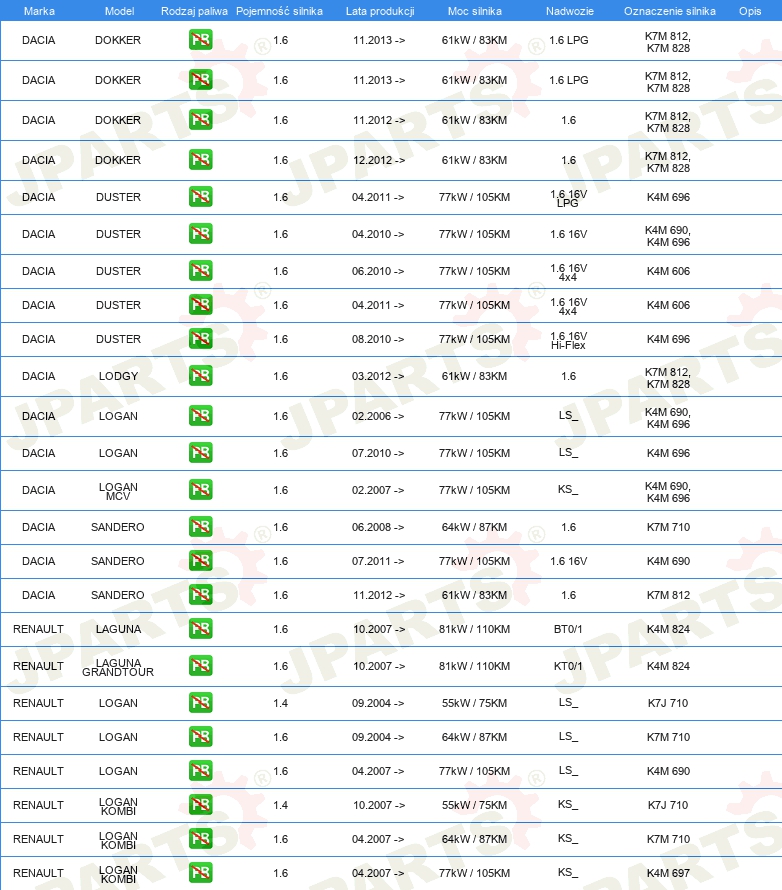The height and width of the screenshot is (890, 782).
Task: Click the BT0/1 body cell
Action: point(568,629)
